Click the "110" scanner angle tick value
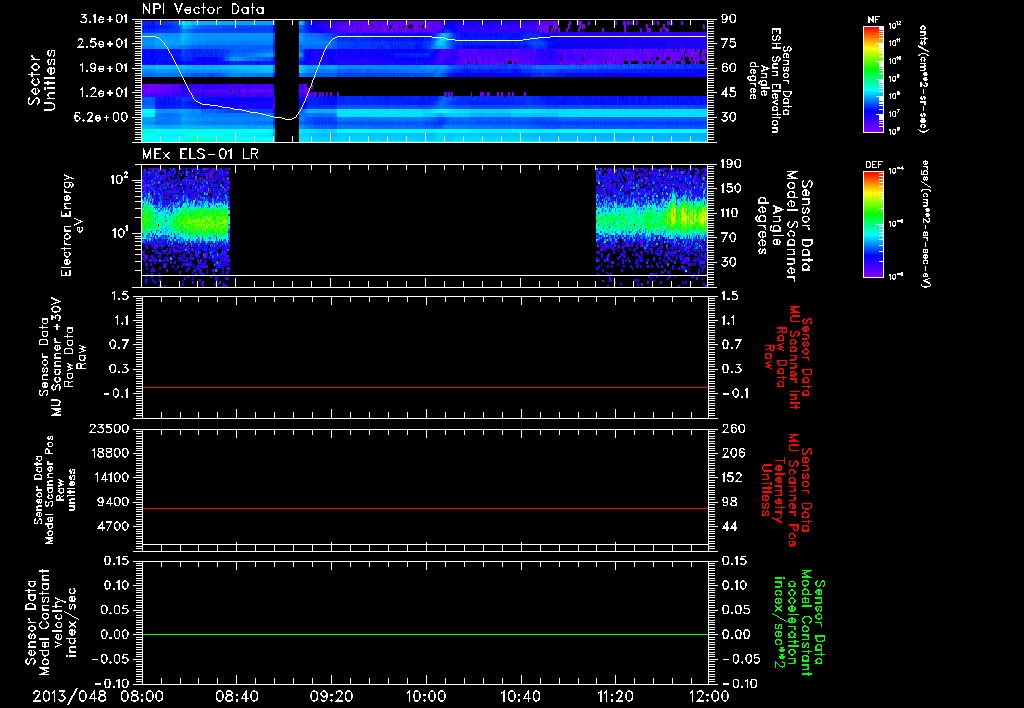1024x708 pixels. tap(731, 213)
